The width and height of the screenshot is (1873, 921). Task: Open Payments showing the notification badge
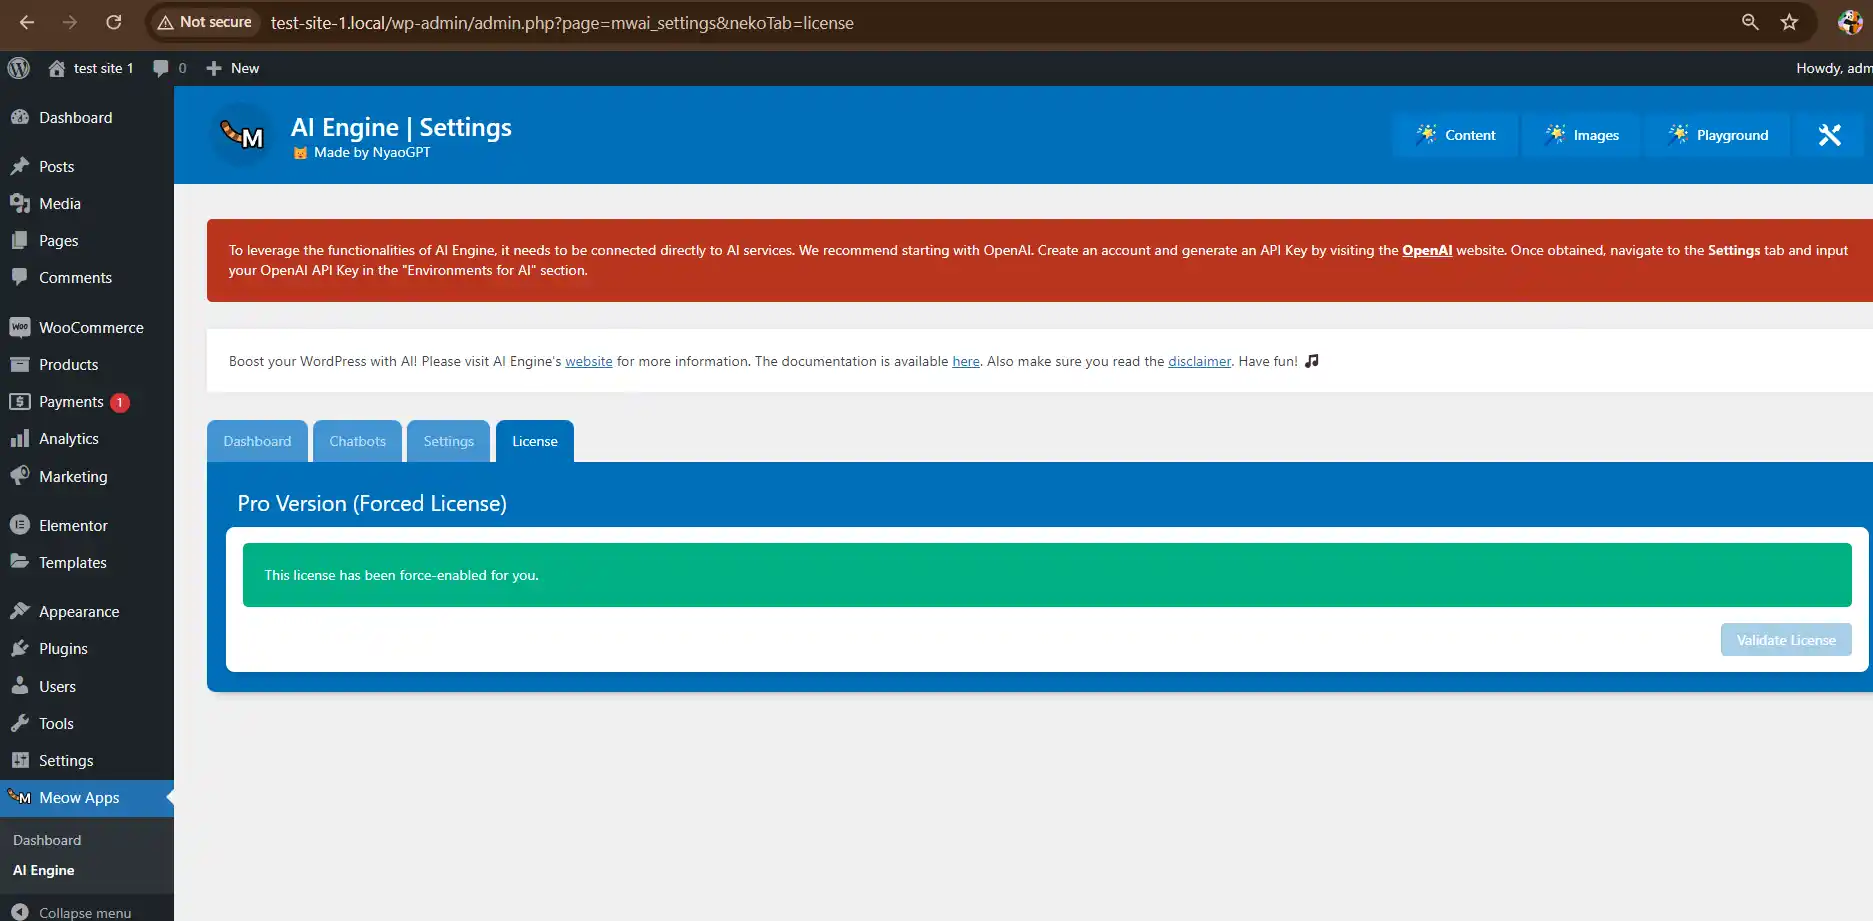pyautogui.click(x=70, y=401)
